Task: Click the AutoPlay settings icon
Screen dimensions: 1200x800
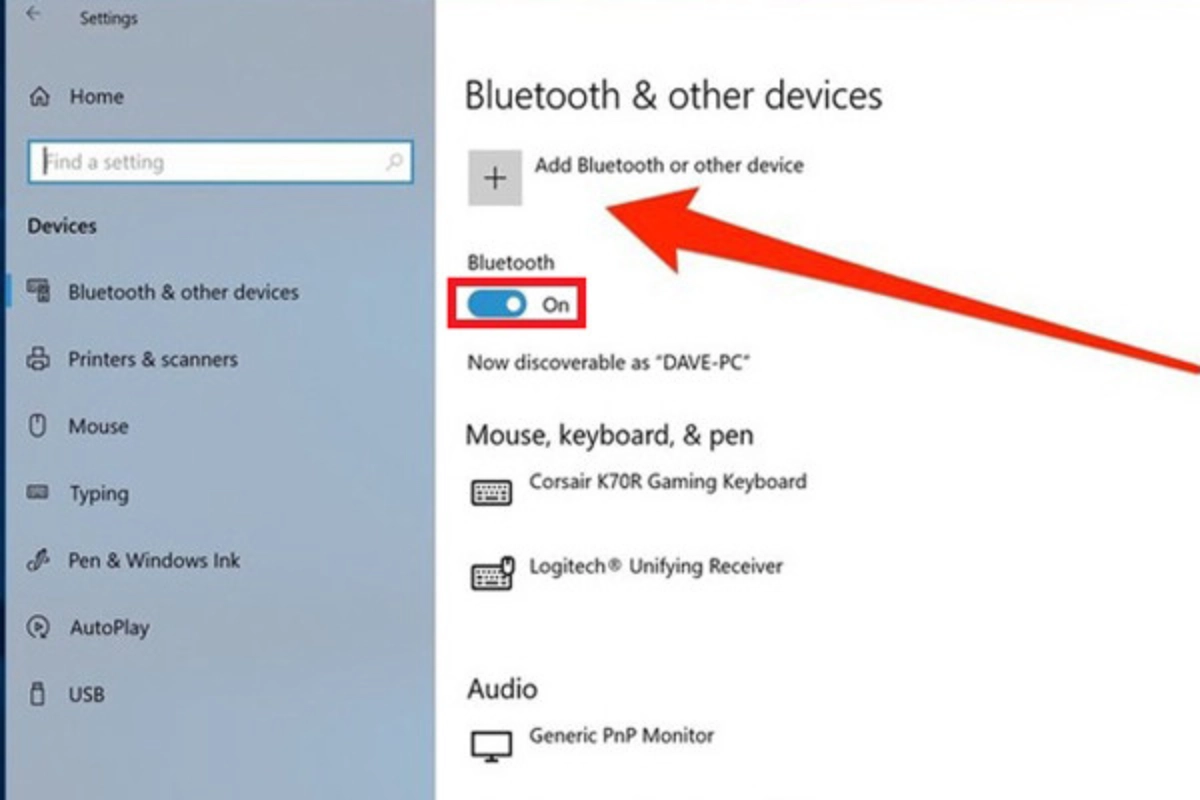Action: tap(40, 627)
